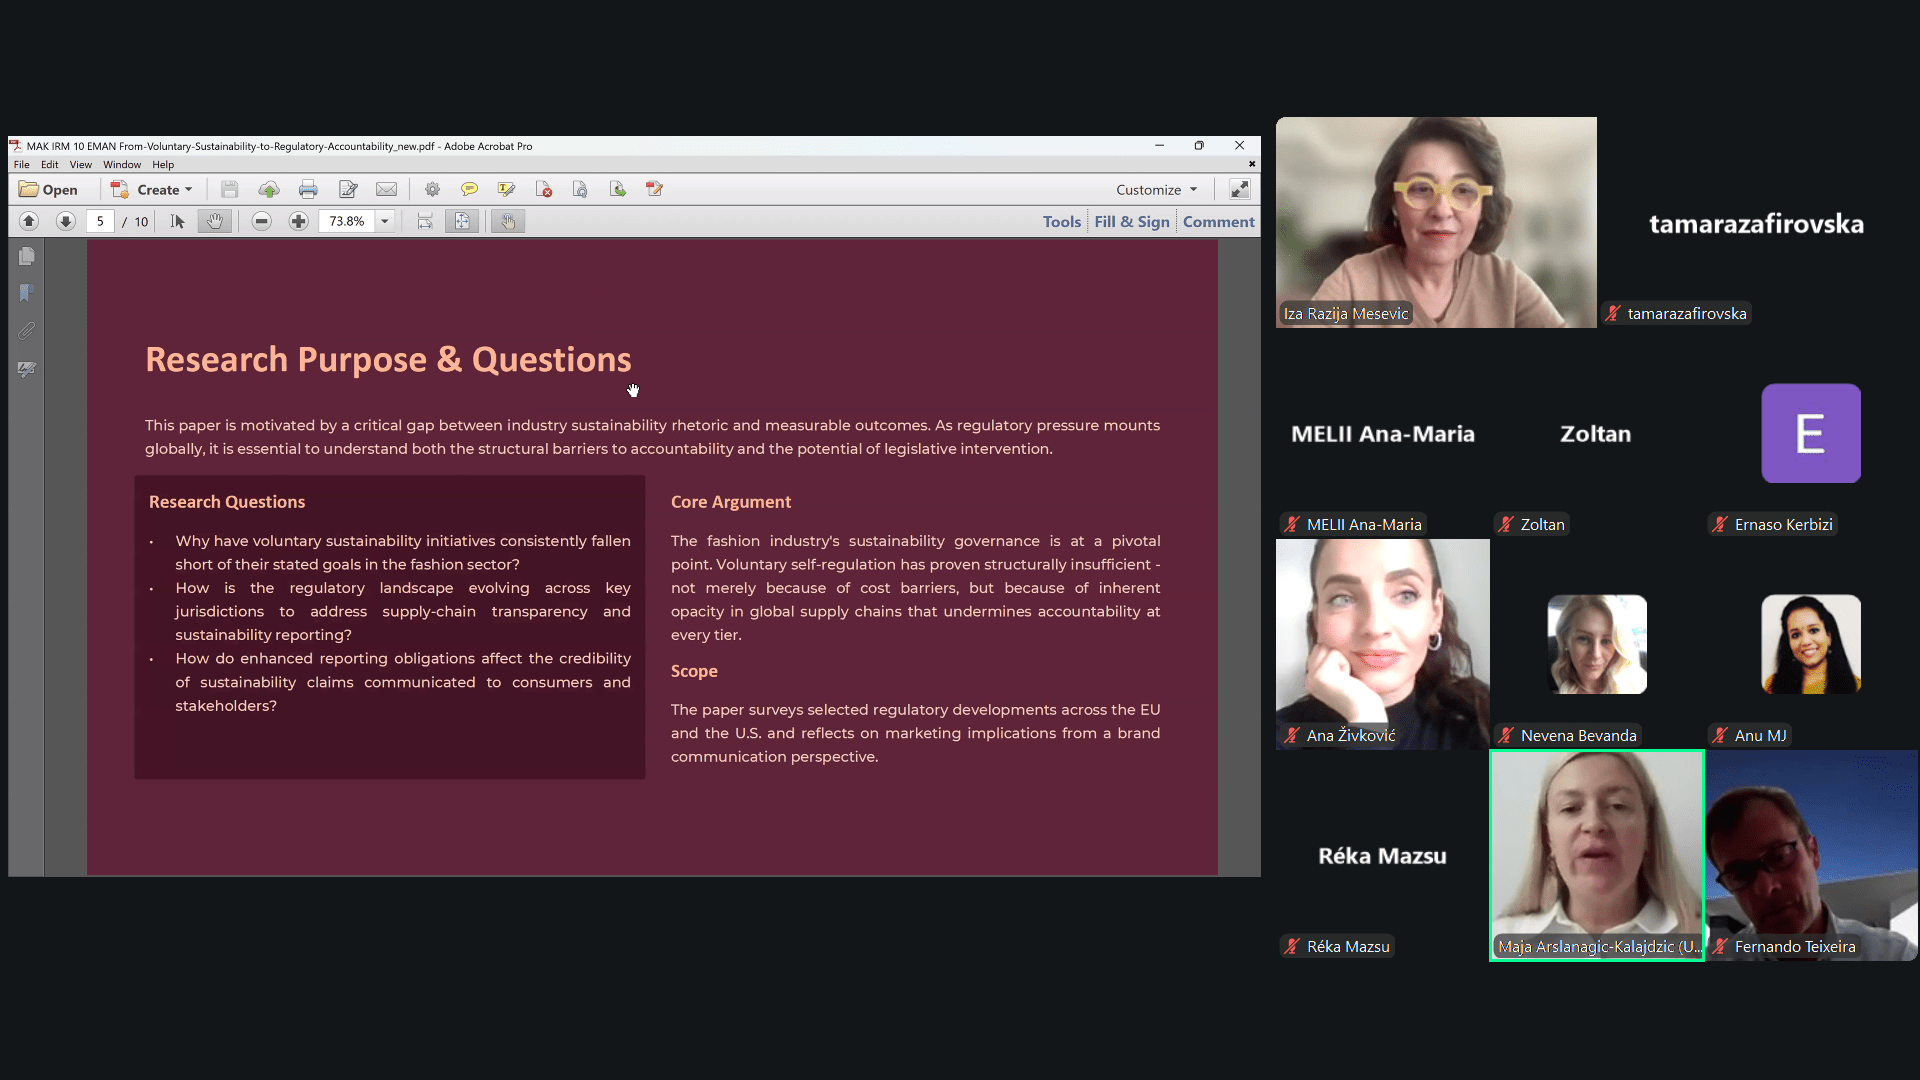Toggle fit one full page mode

pyautogui.click(x=461, y=221)
